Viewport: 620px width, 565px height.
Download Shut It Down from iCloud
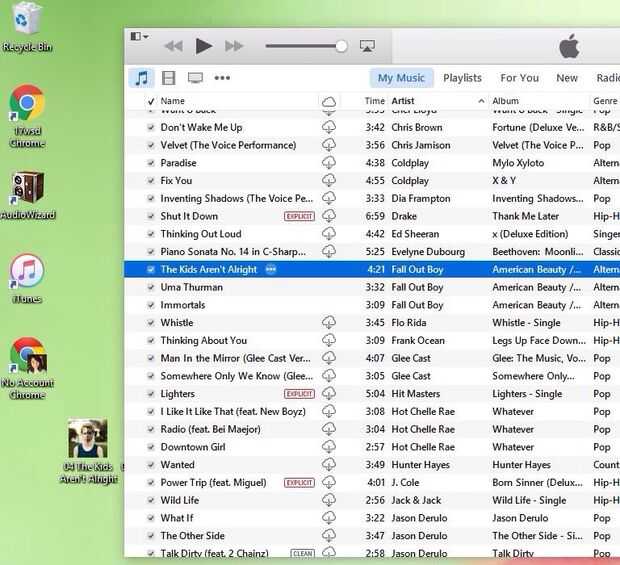point(329,216)
